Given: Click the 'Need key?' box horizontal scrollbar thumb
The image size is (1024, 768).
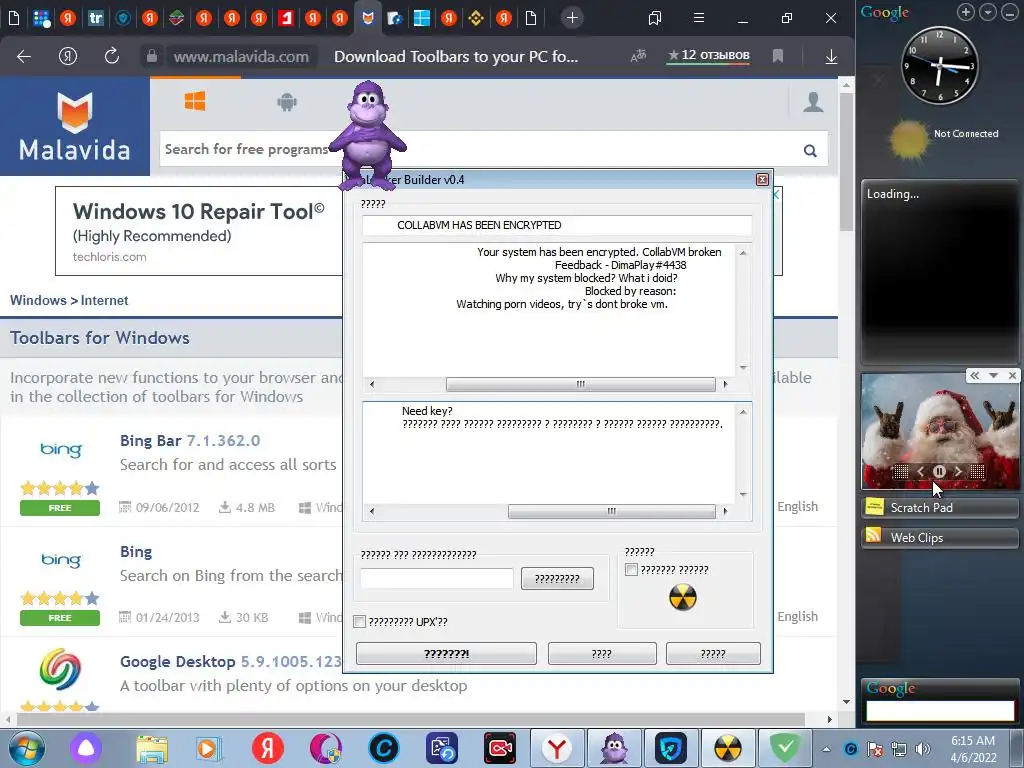Looking at the screenshot, I should [x=611, y=511].
